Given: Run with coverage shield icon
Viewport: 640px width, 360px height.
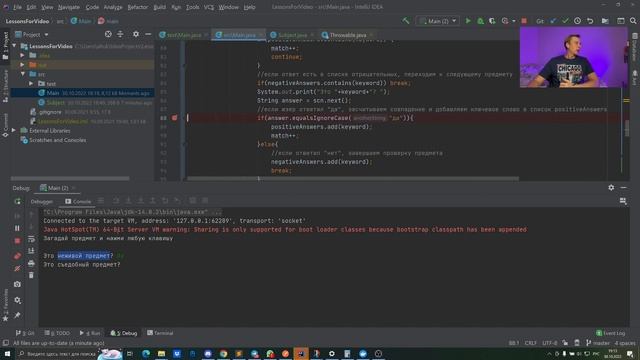Looking at the screenshot, I should click(x=492, y=21).
